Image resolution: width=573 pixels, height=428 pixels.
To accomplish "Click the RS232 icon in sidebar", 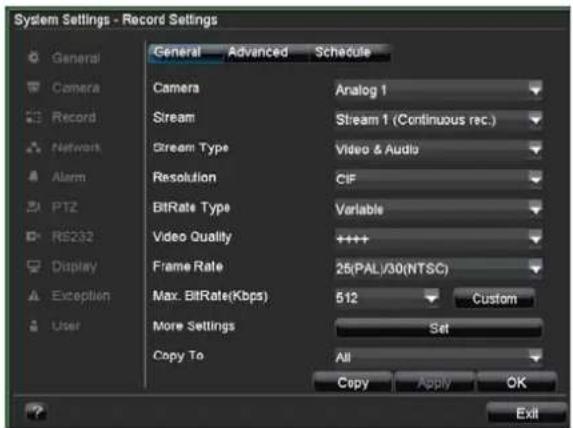I will point(34,237).
